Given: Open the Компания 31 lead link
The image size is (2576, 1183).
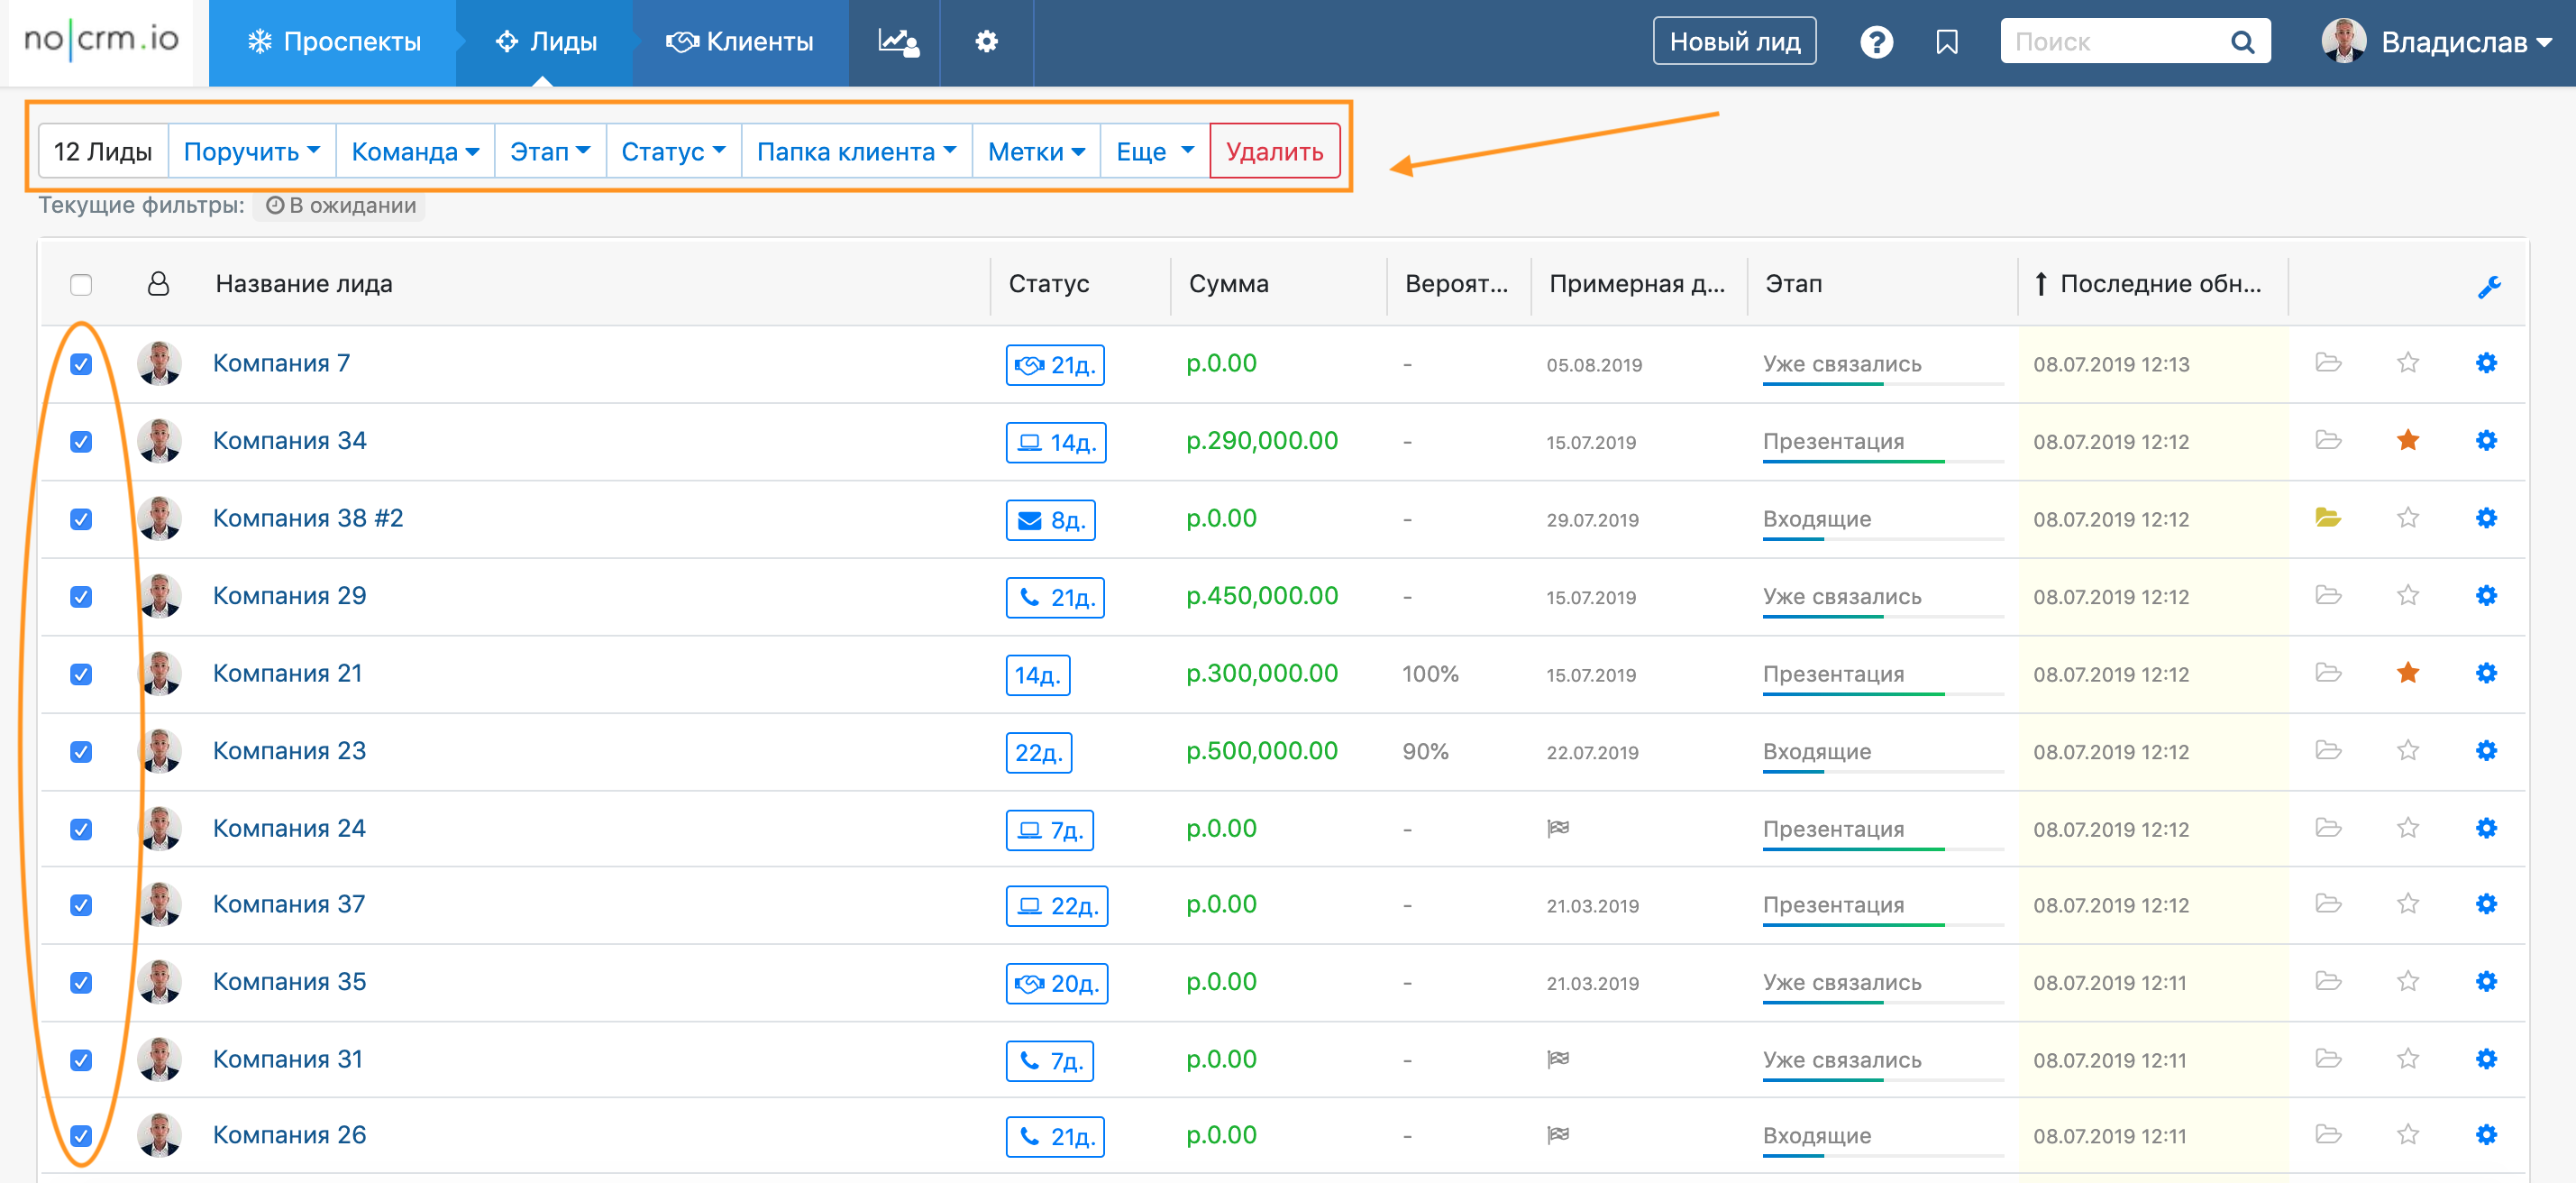Looking at the screenshot, I should click(x=287, y=1059).
